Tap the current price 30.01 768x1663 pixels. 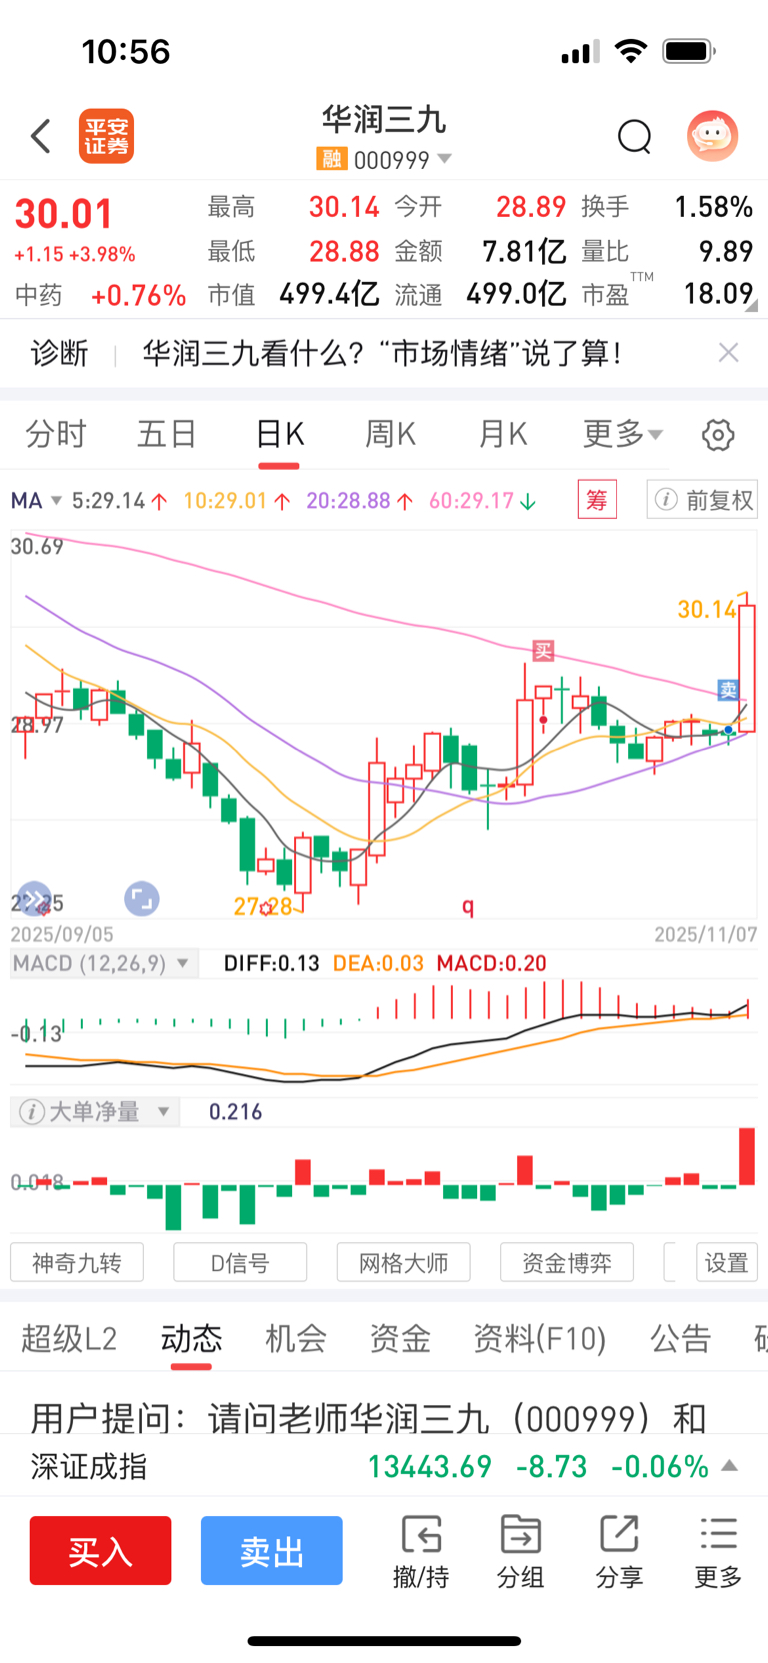pos(63,214)
